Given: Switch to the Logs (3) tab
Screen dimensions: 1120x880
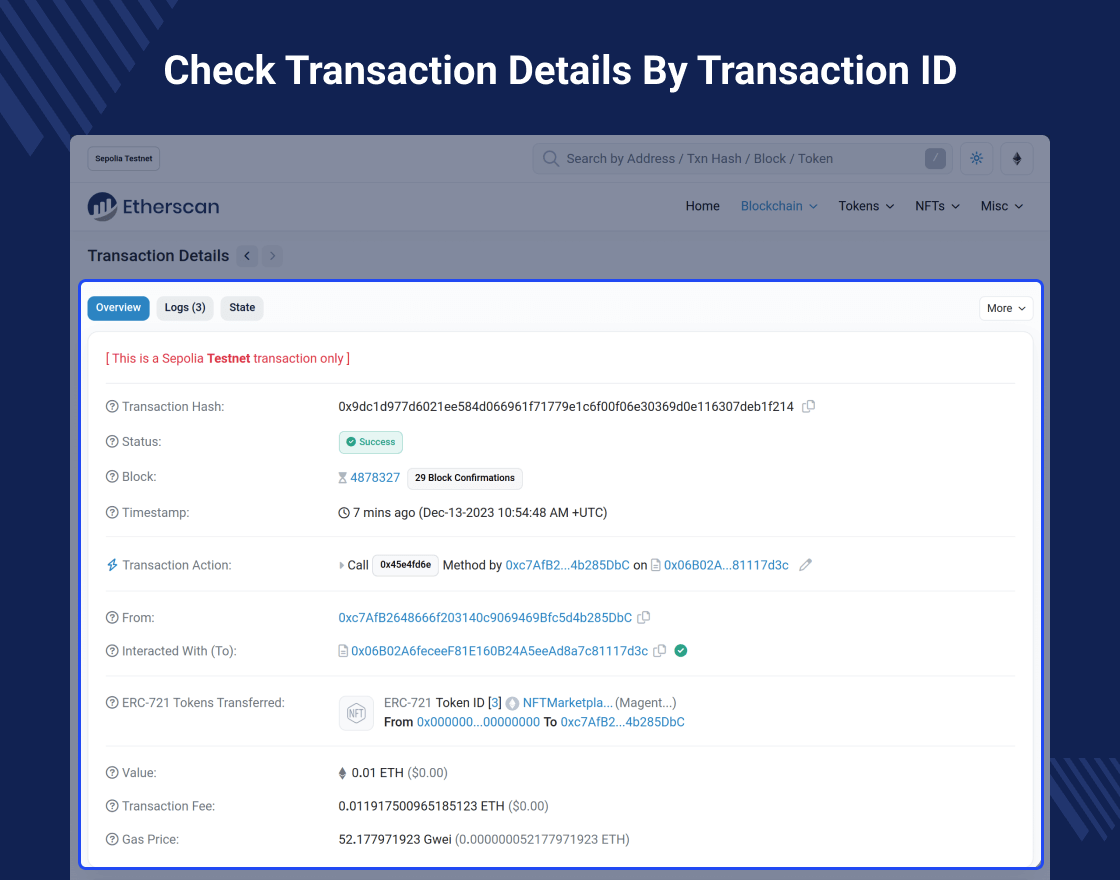Looking at the screenshot, I should [x=185, y=308].
